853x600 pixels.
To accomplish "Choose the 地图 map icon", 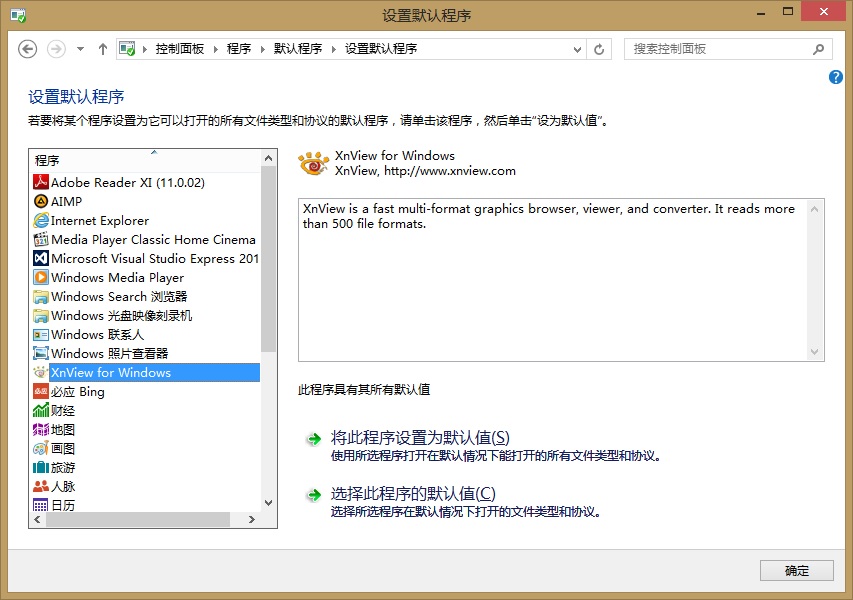I will [41, 430].
